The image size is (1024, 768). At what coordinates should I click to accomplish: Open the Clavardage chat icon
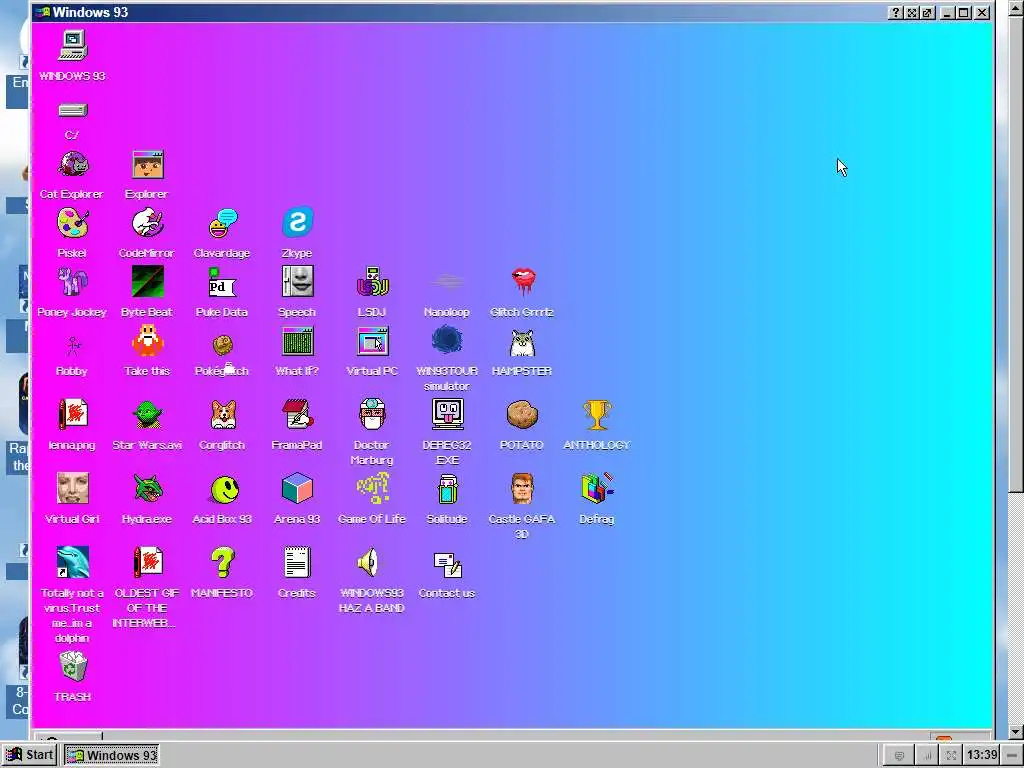223,223
